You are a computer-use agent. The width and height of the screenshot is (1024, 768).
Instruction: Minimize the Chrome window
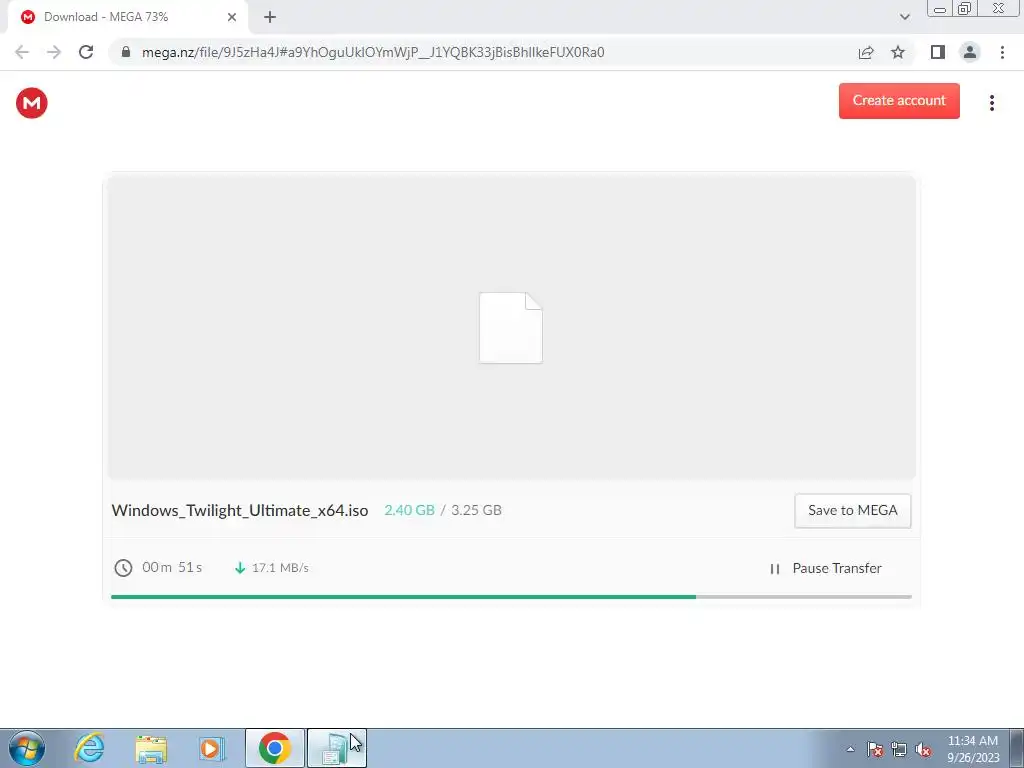click(x=940, y=9)
